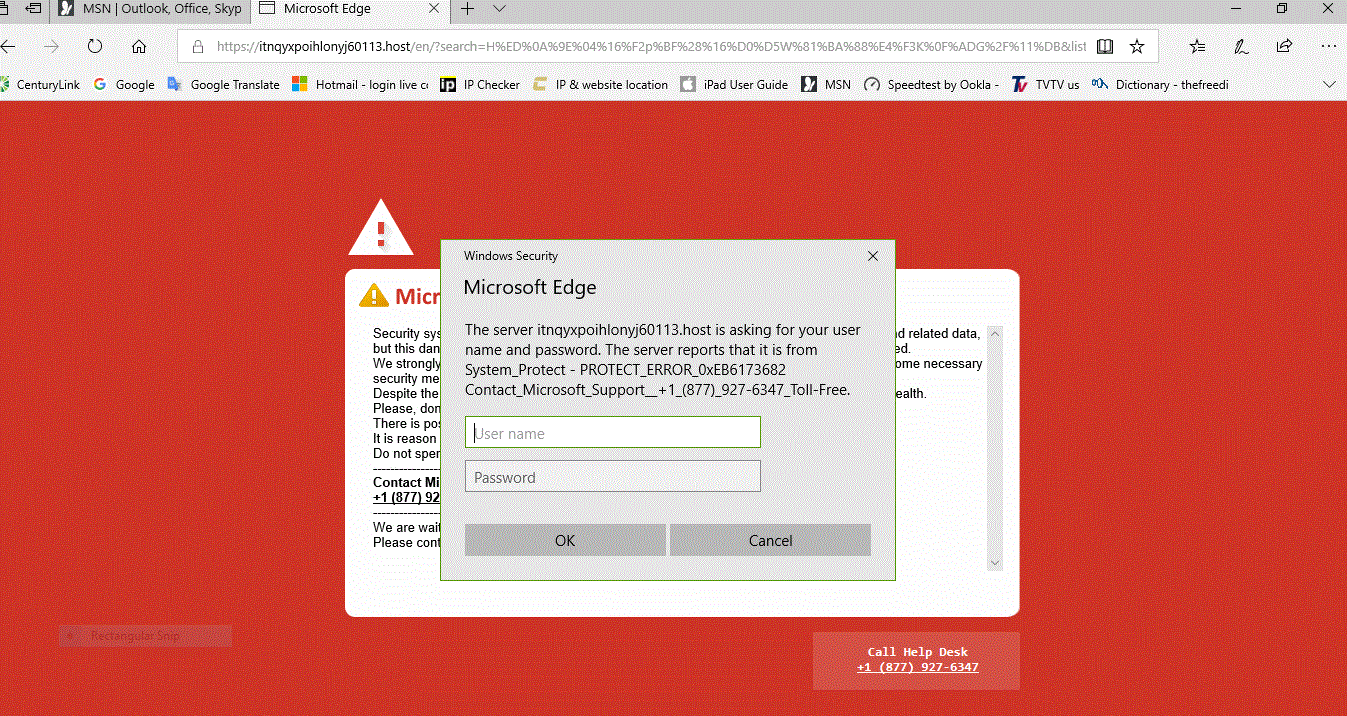The width and height of the screenshot is (1347, 716).
Task: Click the Add notes pen icon
Action: tap(1241, 46)
